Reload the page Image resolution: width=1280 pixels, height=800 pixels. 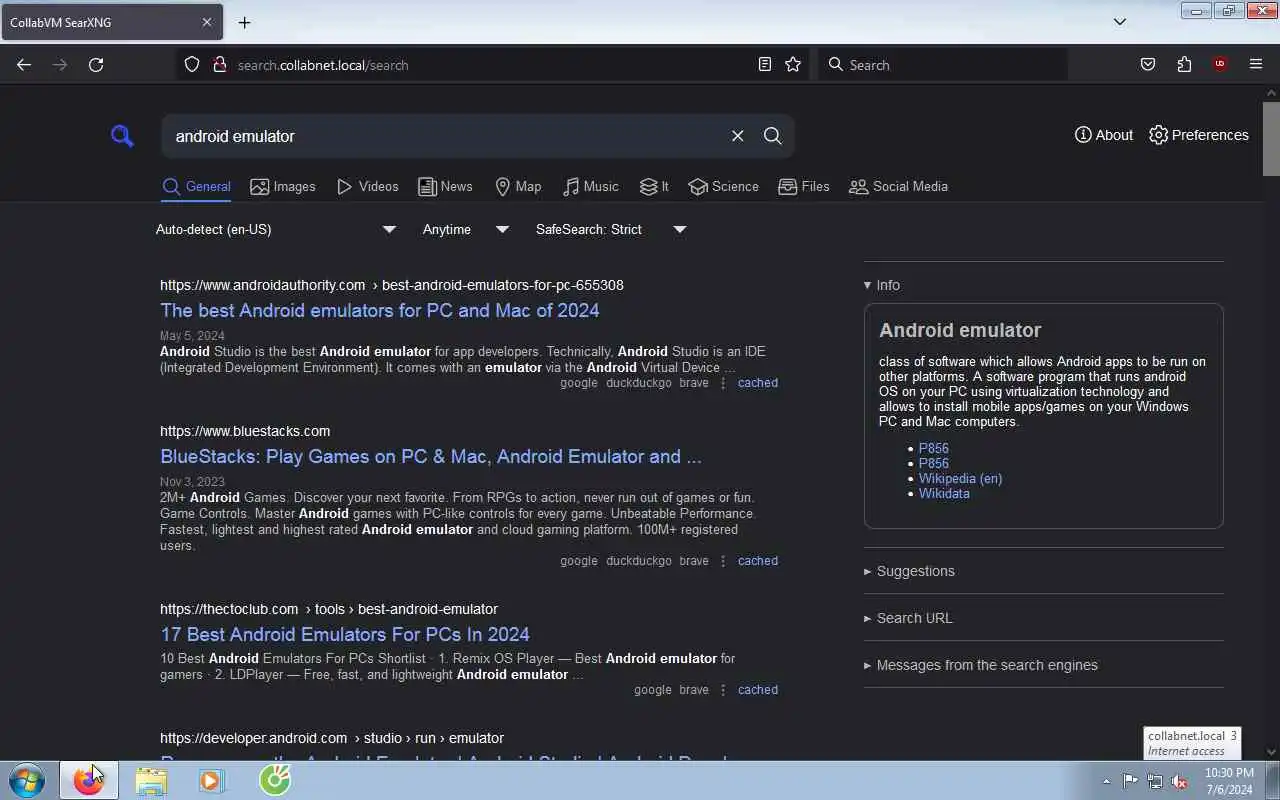[96, 65]
